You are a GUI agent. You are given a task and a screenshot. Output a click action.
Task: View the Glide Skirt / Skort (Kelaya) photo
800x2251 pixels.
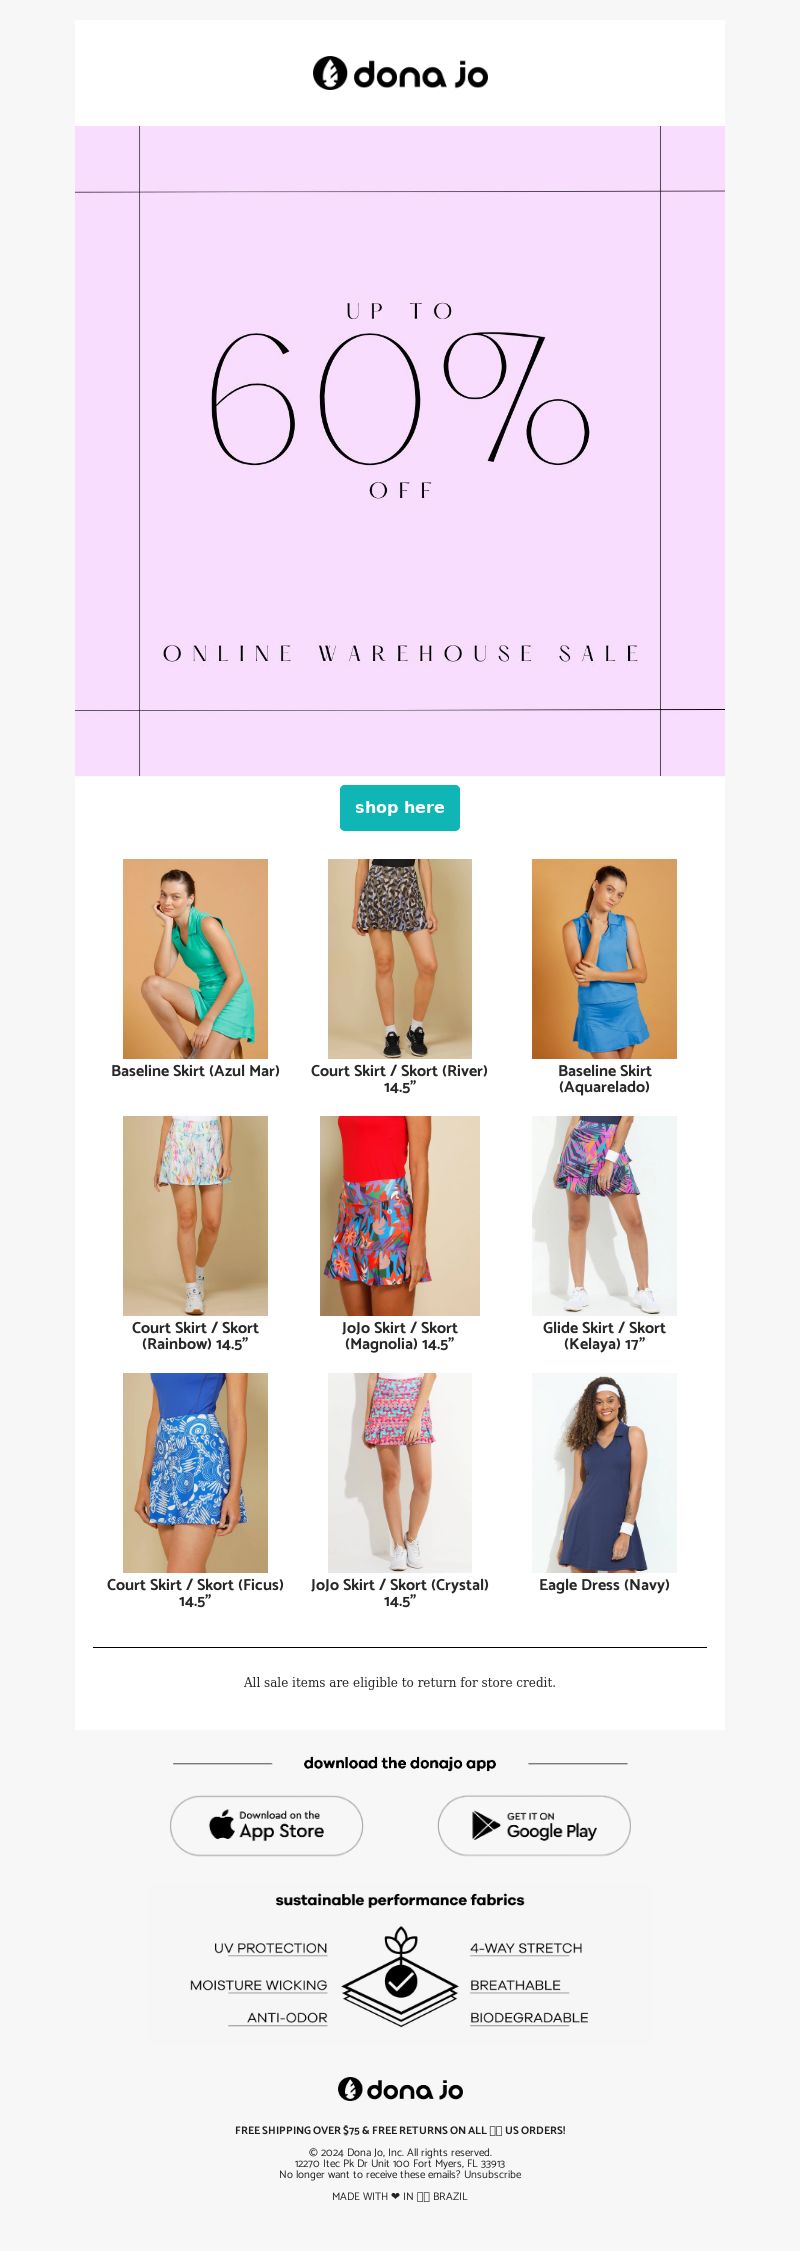click(604, 1216)
